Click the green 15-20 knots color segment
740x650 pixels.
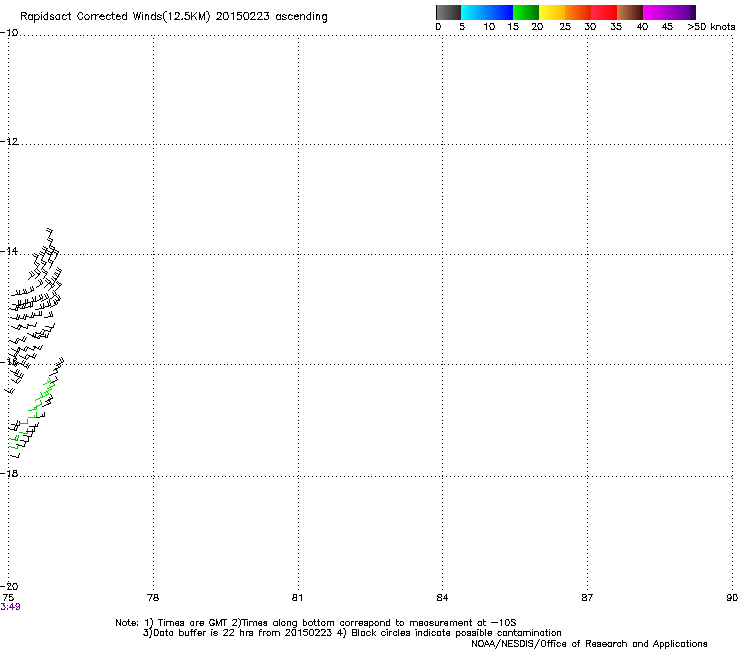click(x=526, y=12)
